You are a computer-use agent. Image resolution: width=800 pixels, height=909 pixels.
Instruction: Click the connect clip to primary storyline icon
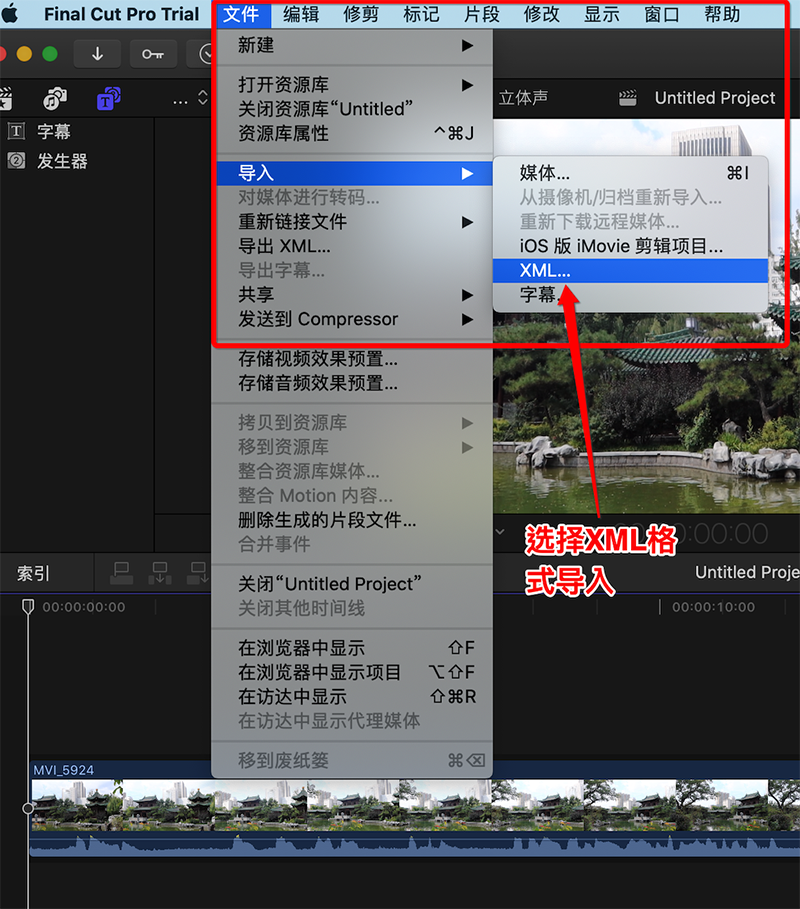(x=122, y=573)
